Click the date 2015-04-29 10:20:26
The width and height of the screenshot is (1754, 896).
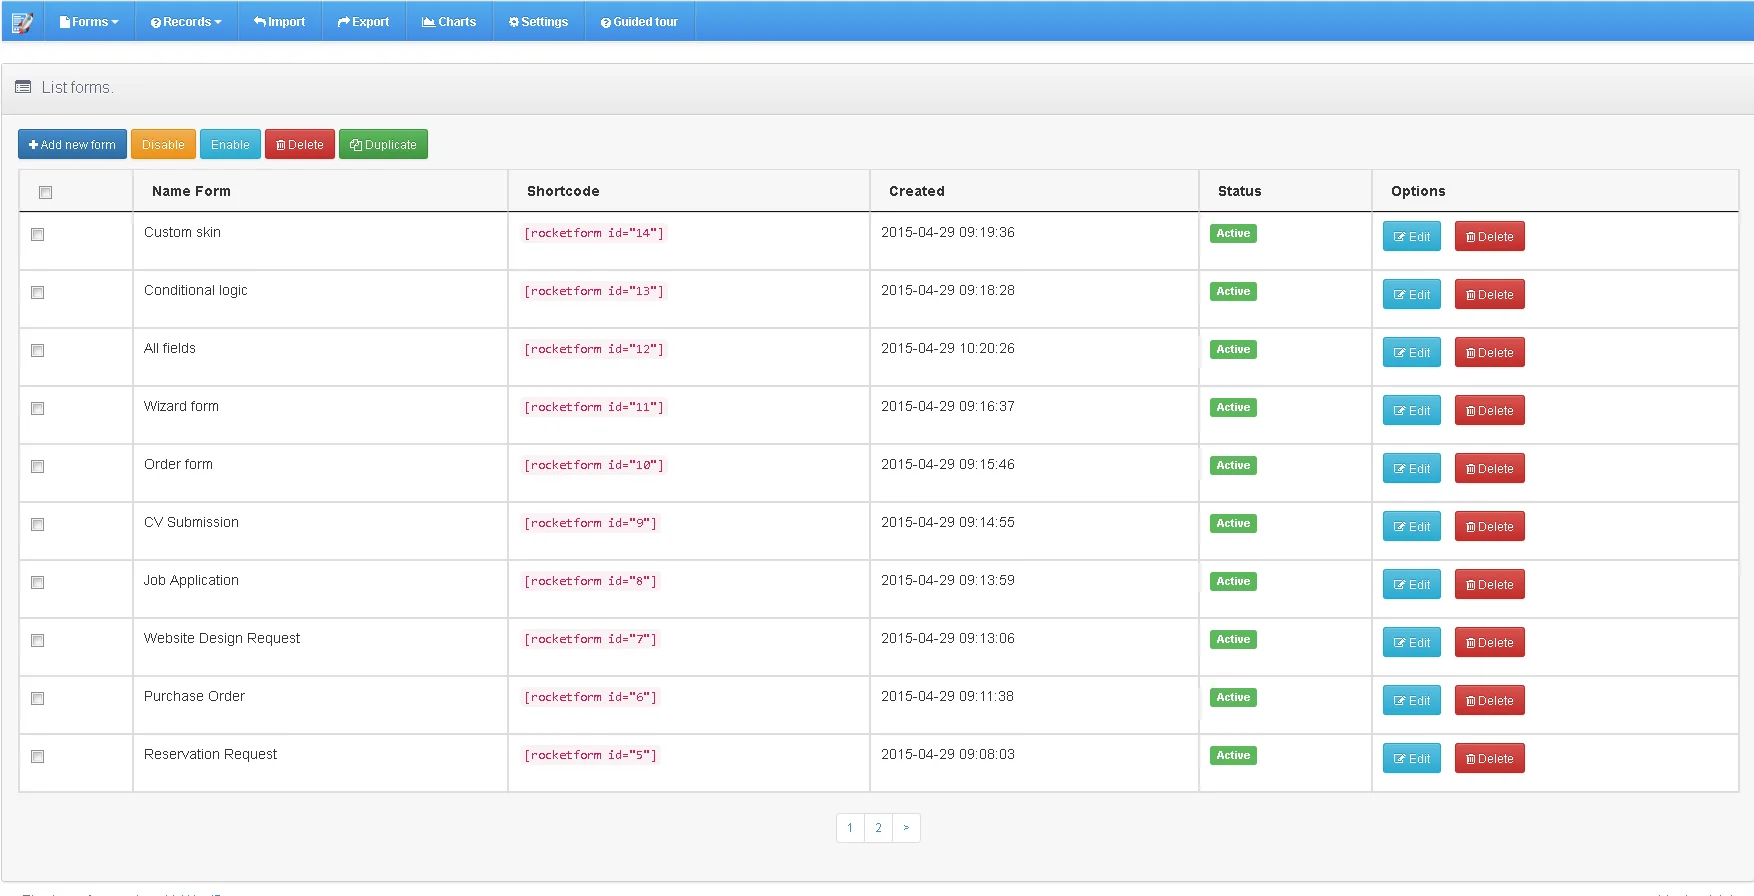[948, 348]
